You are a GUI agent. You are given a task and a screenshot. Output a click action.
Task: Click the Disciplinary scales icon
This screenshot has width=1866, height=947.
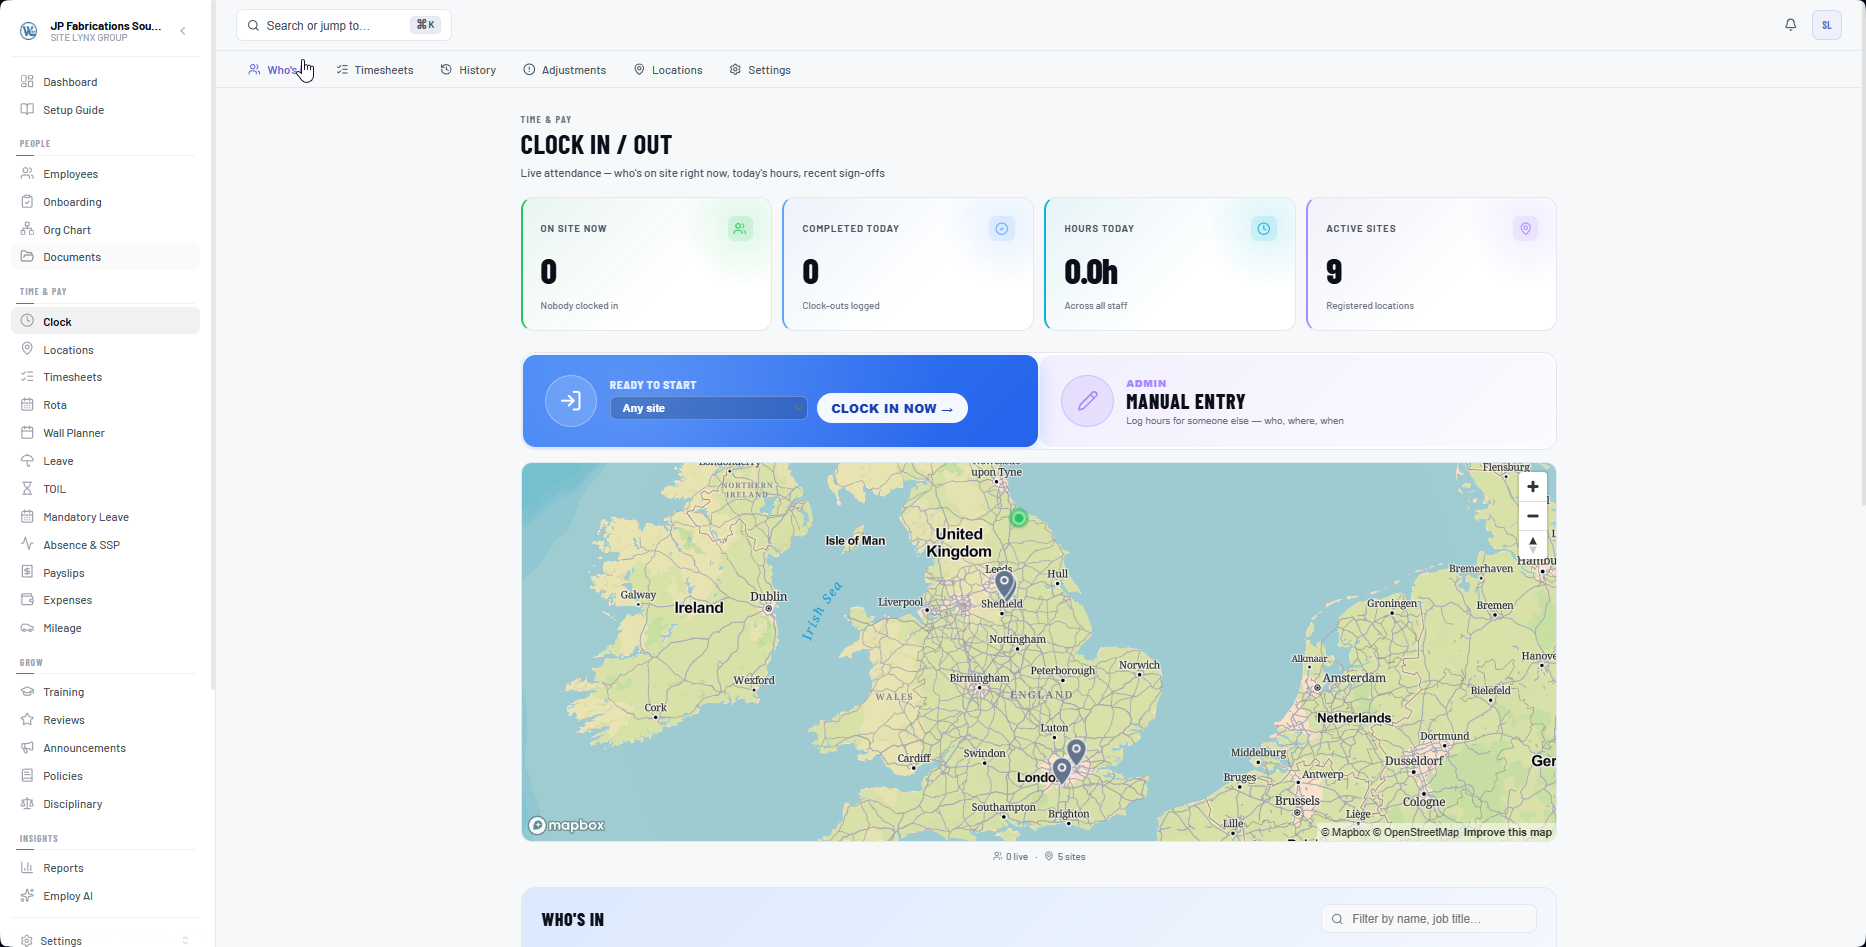click(x=27, y=804)
